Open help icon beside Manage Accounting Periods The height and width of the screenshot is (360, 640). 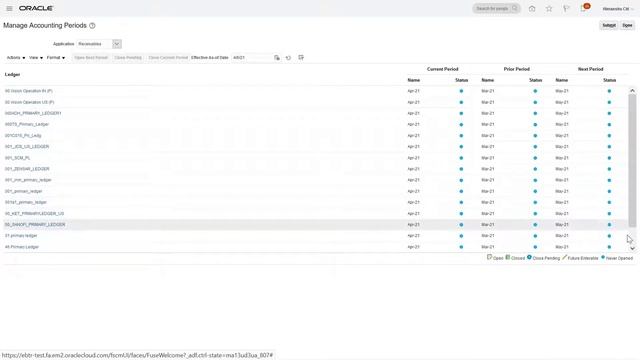[92, 26]
